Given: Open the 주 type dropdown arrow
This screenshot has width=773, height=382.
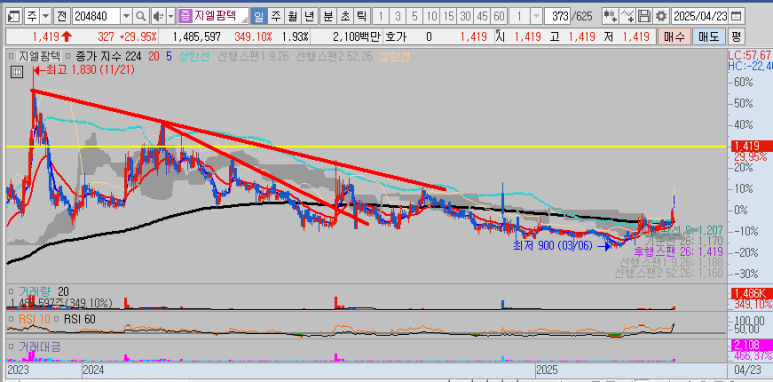Looking at the screenshot, I should [45, 16].
